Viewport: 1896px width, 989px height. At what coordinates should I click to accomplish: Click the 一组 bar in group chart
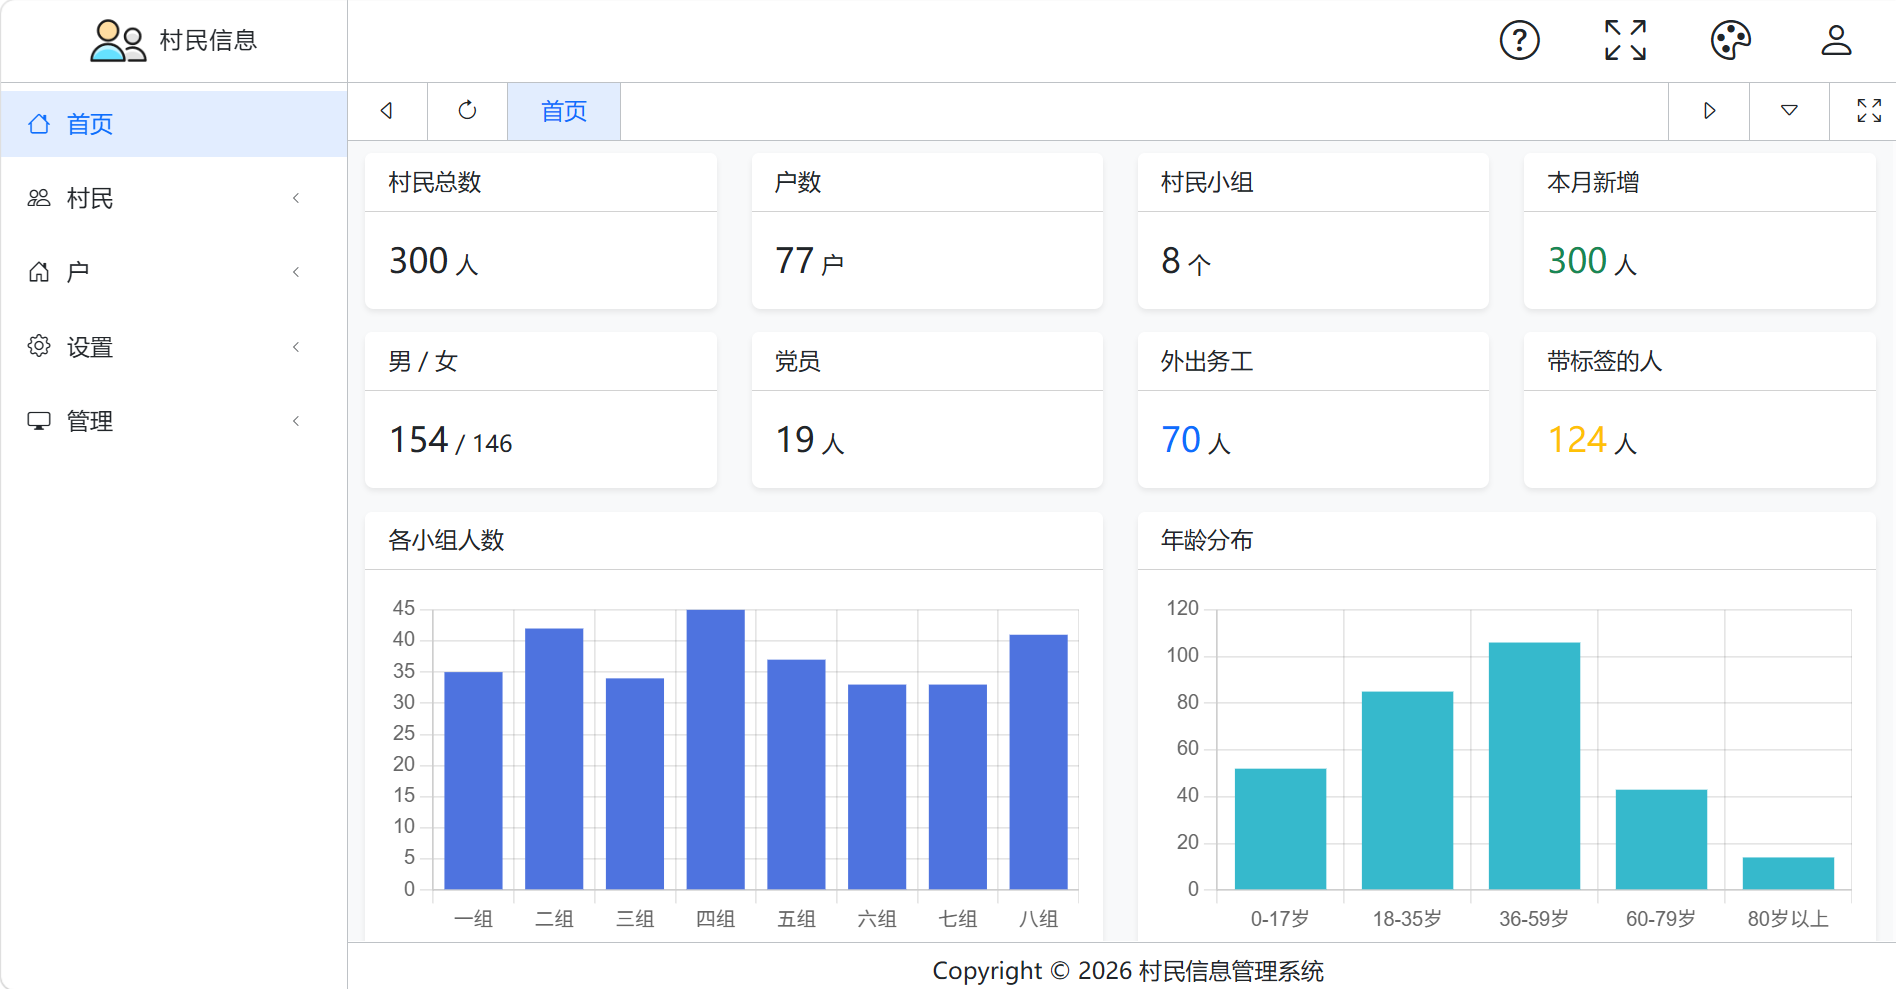(473, 780)
